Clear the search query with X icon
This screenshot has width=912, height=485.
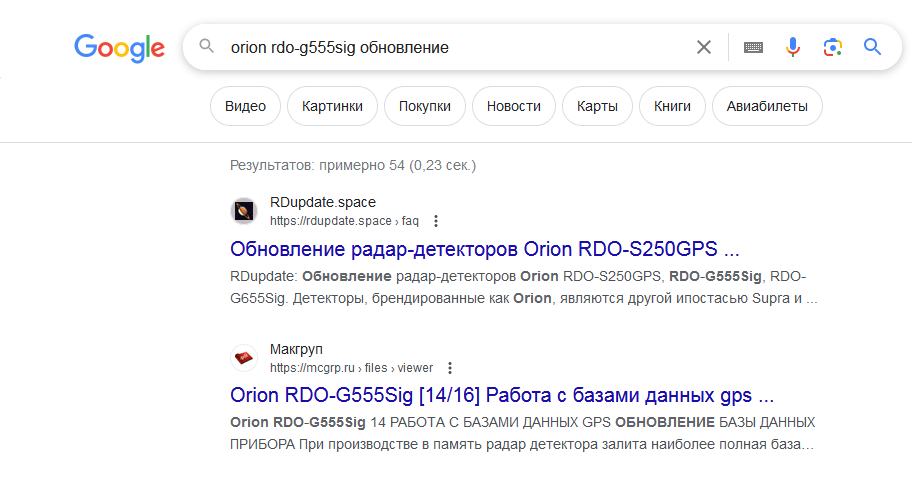point(704,47)
